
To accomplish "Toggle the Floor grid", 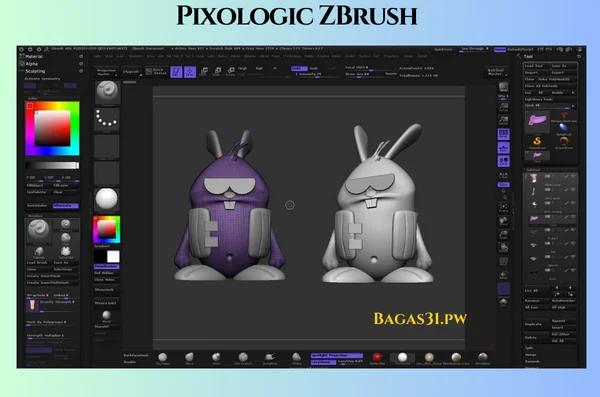I will (504, 148).
